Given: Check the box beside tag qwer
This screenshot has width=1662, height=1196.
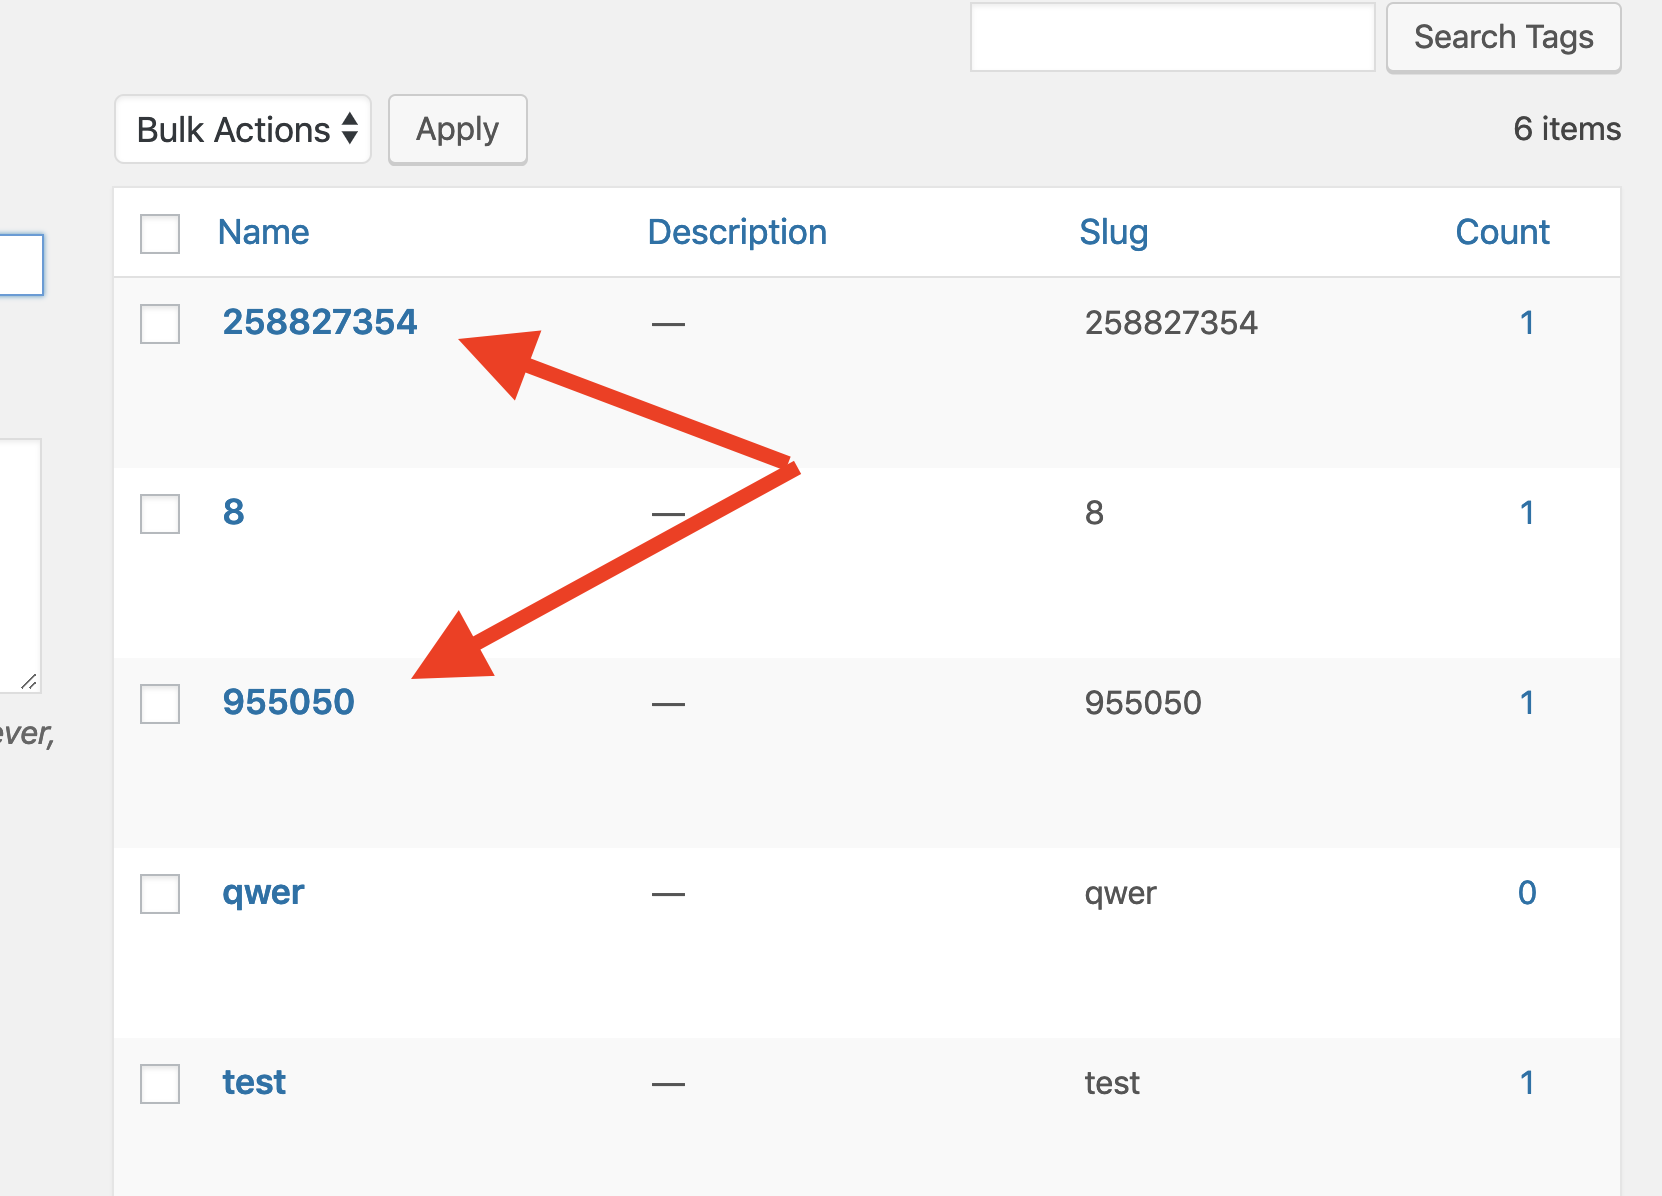Looking at the screenshot, I should [160, 894].
